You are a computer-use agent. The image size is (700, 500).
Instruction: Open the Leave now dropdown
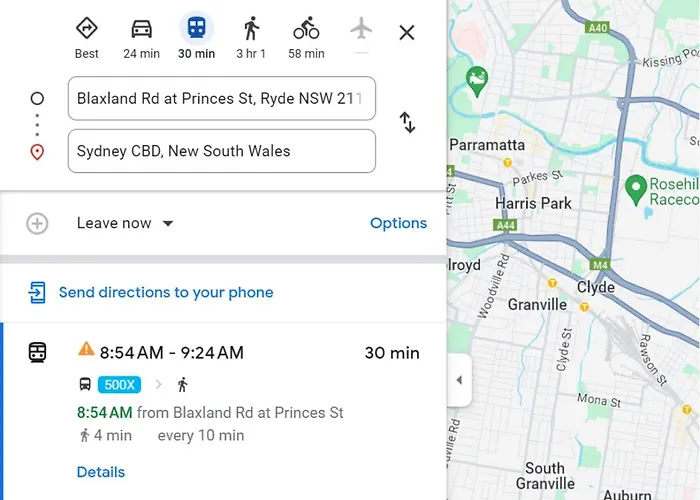pos(125,223)
